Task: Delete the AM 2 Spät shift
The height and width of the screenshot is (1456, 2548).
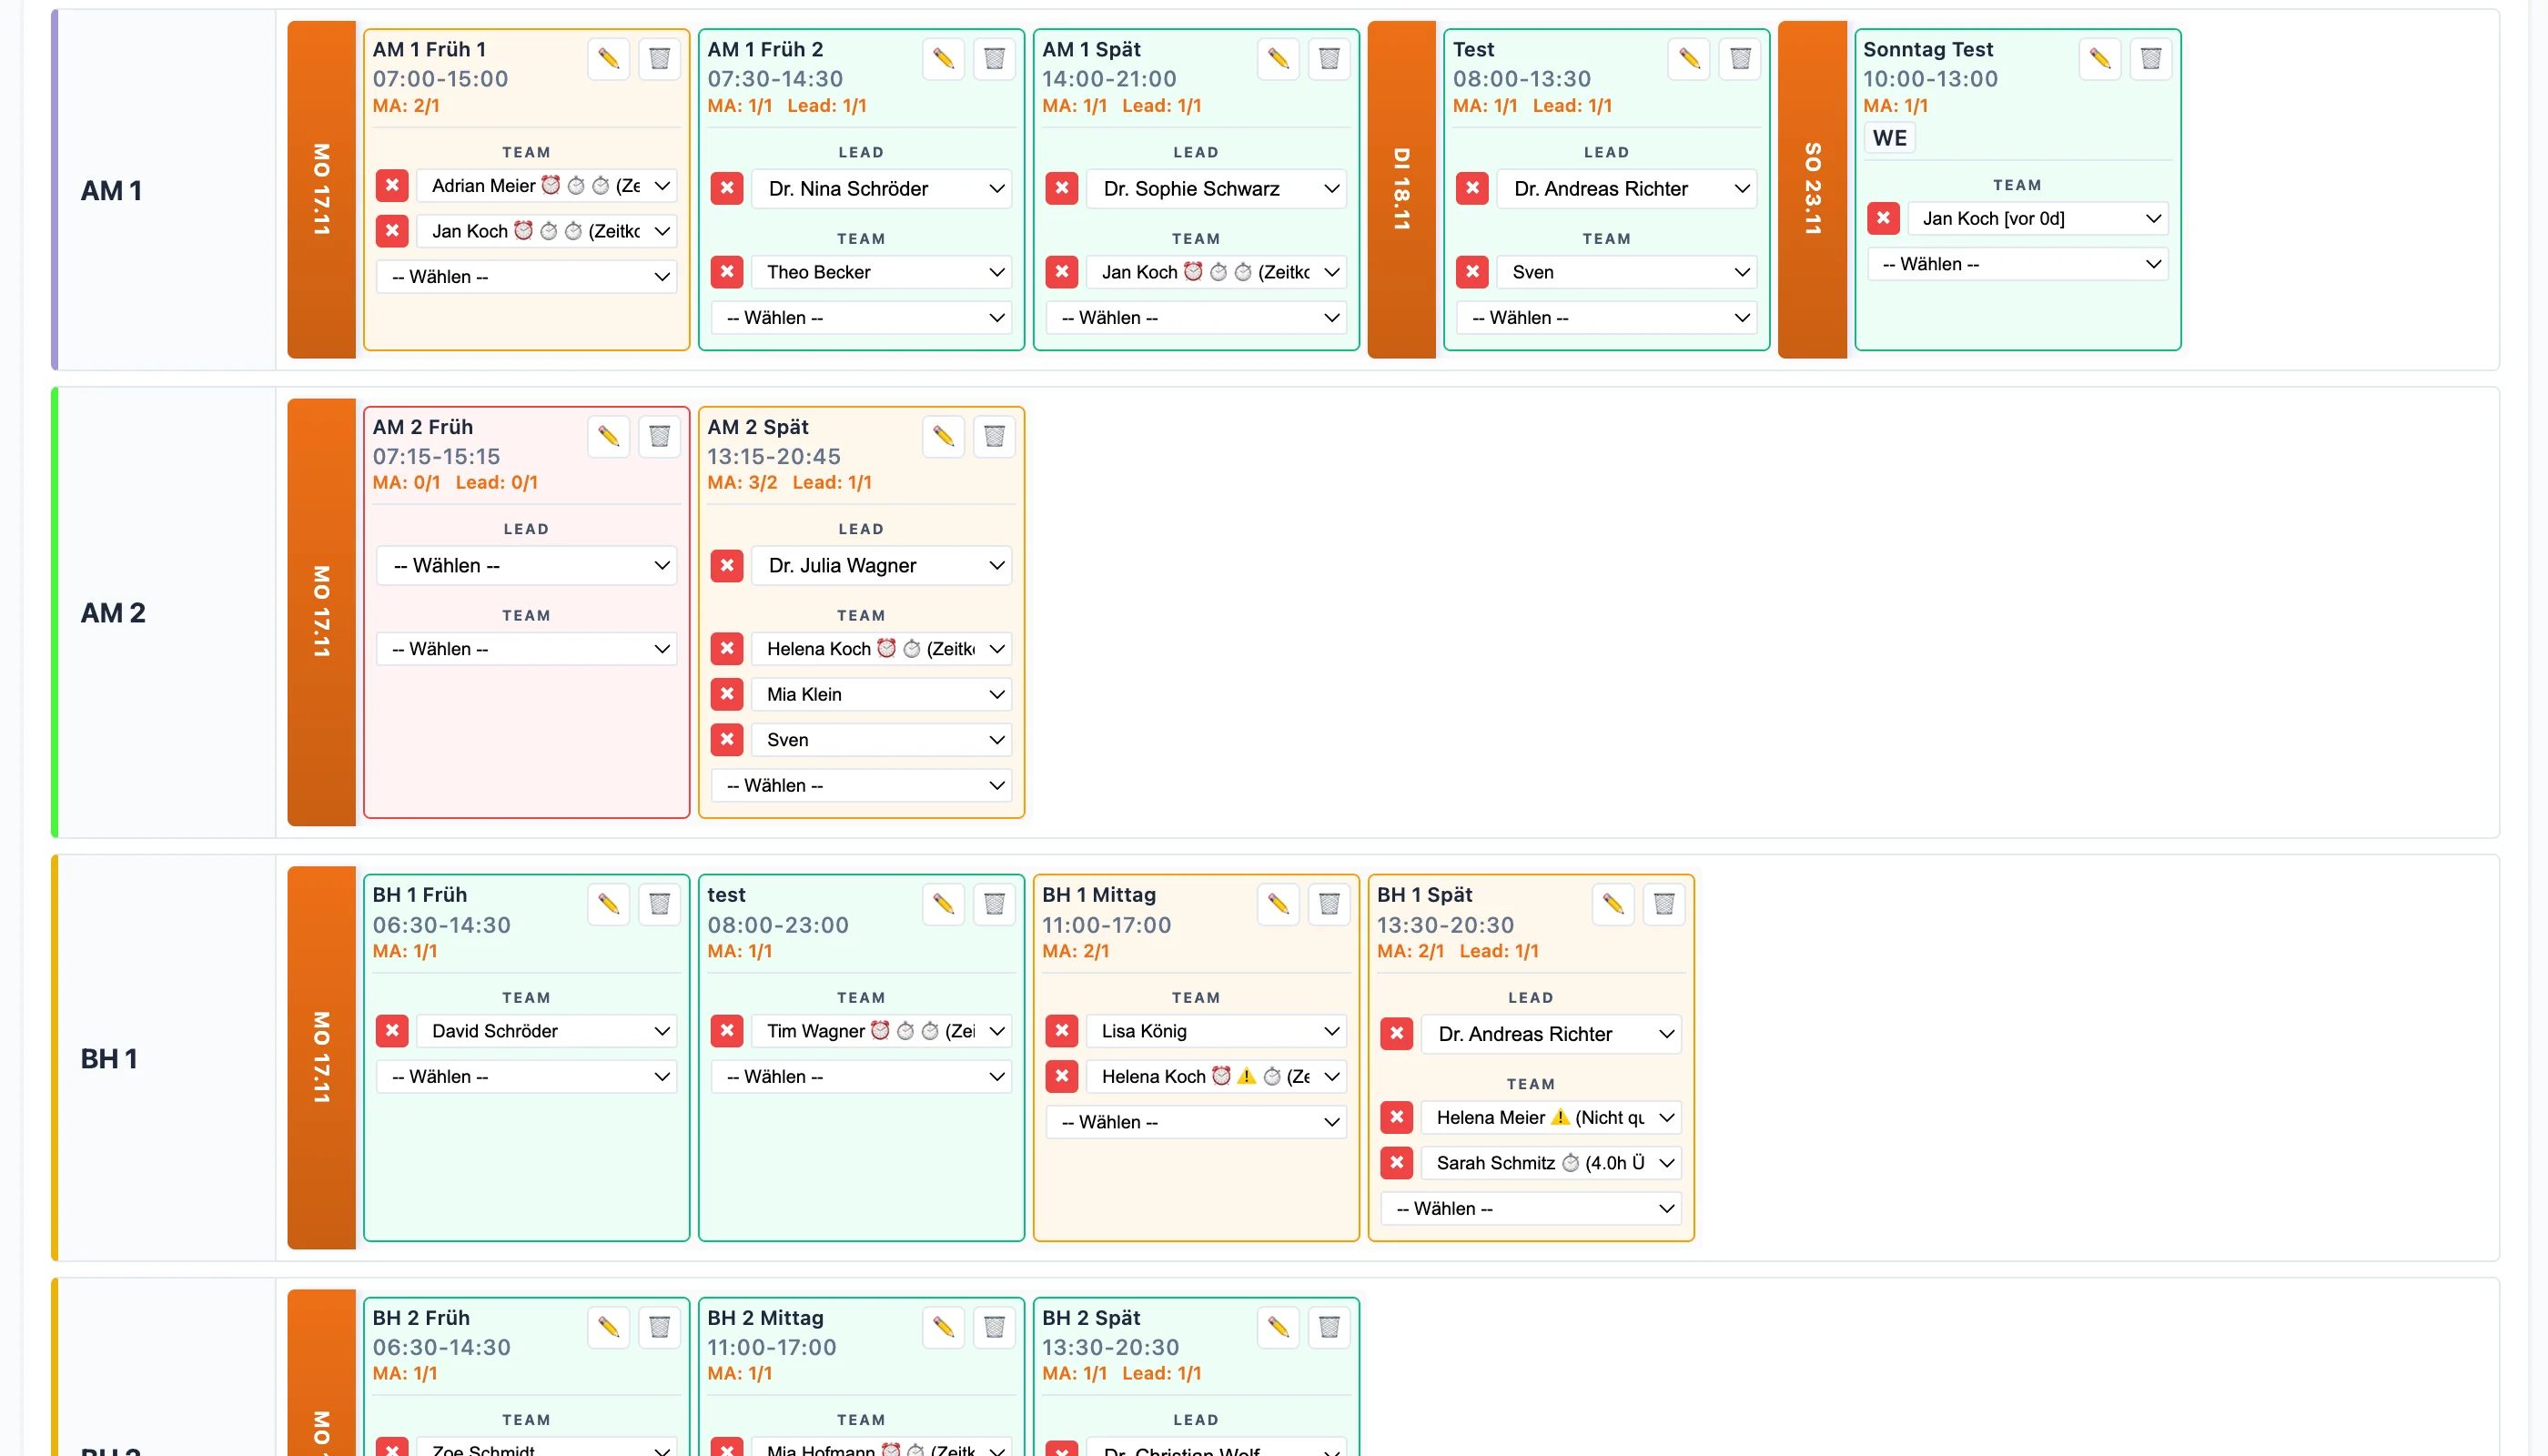Action: coord(994,436)
